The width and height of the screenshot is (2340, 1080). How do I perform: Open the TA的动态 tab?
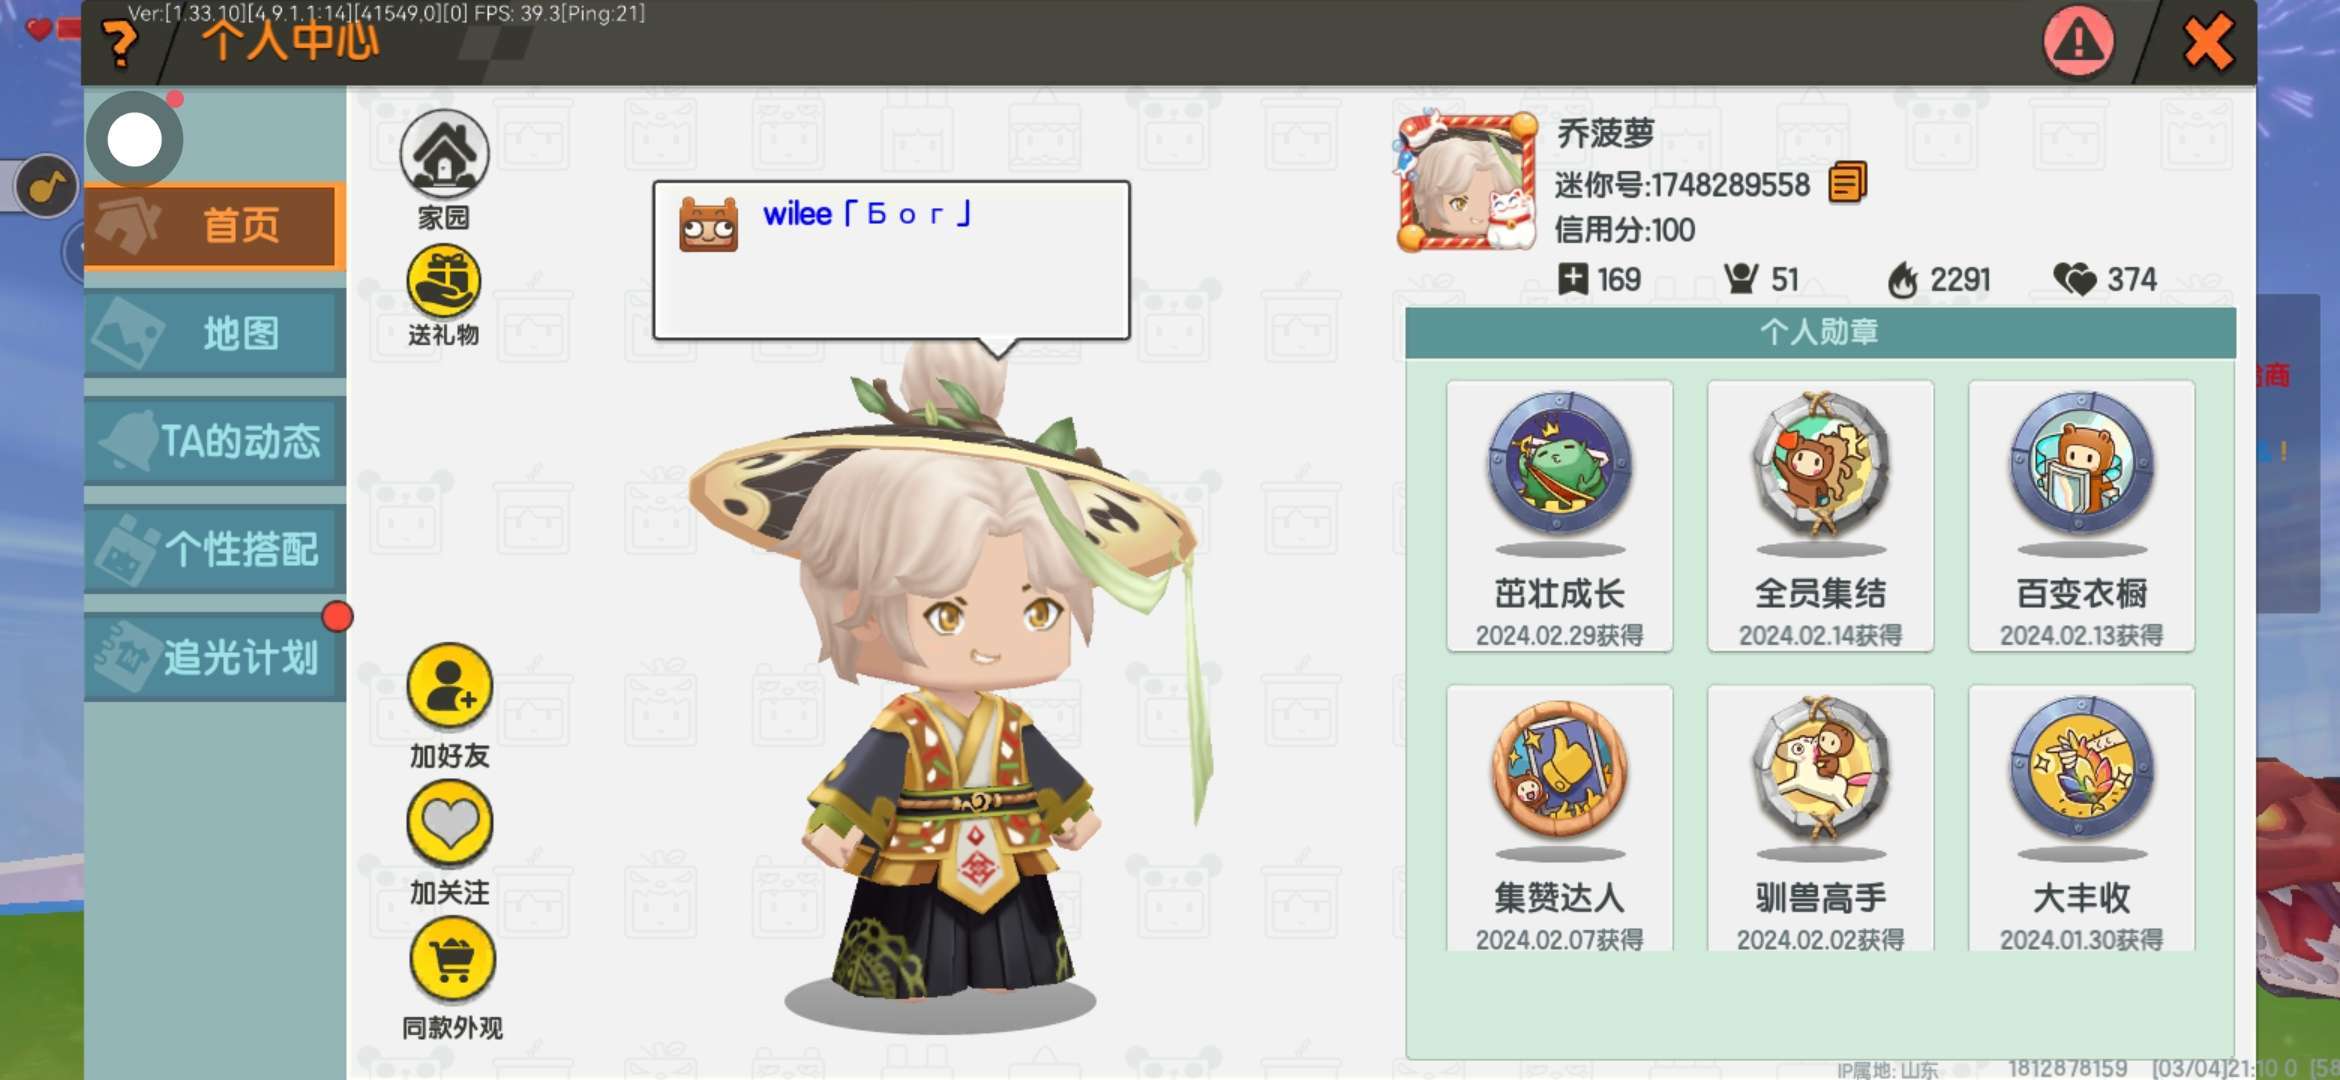pos(215,442)
